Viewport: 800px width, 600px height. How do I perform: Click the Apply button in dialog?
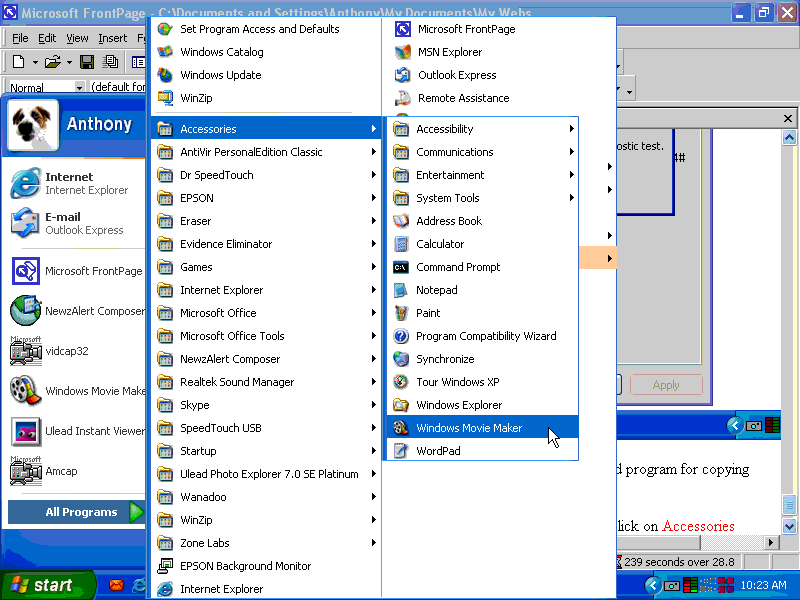pyautogui.click(x=666, y=385)
